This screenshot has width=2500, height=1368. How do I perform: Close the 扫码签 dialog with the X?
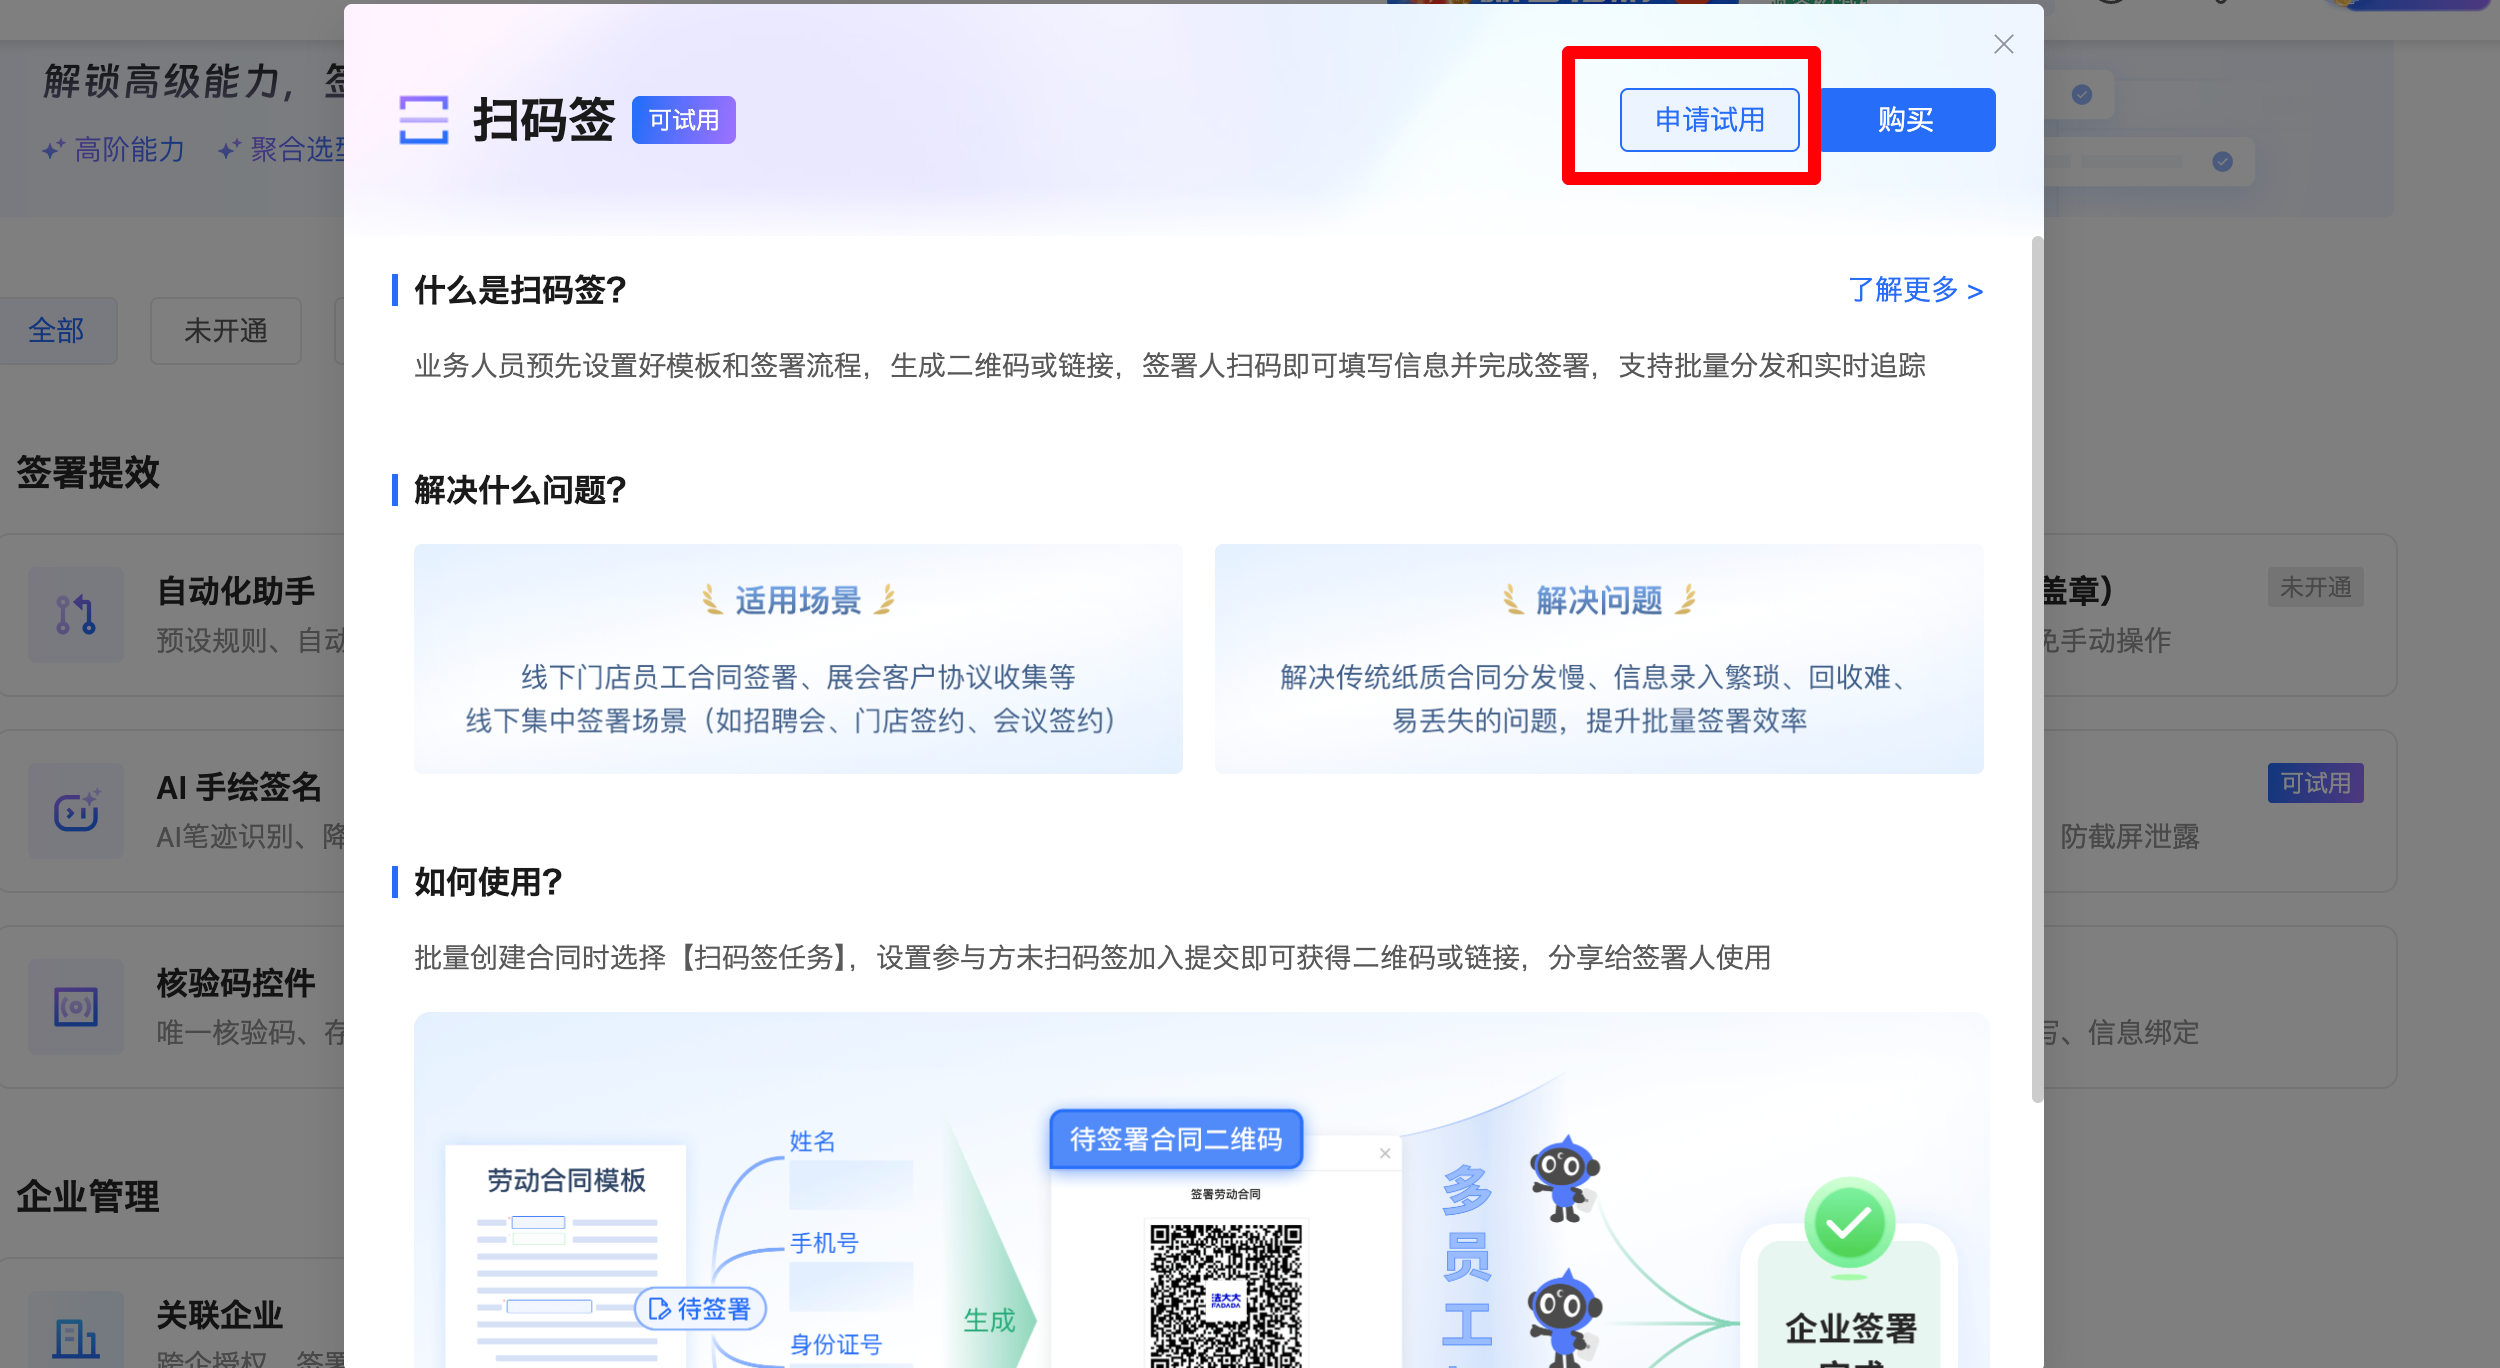(2003, 44)
